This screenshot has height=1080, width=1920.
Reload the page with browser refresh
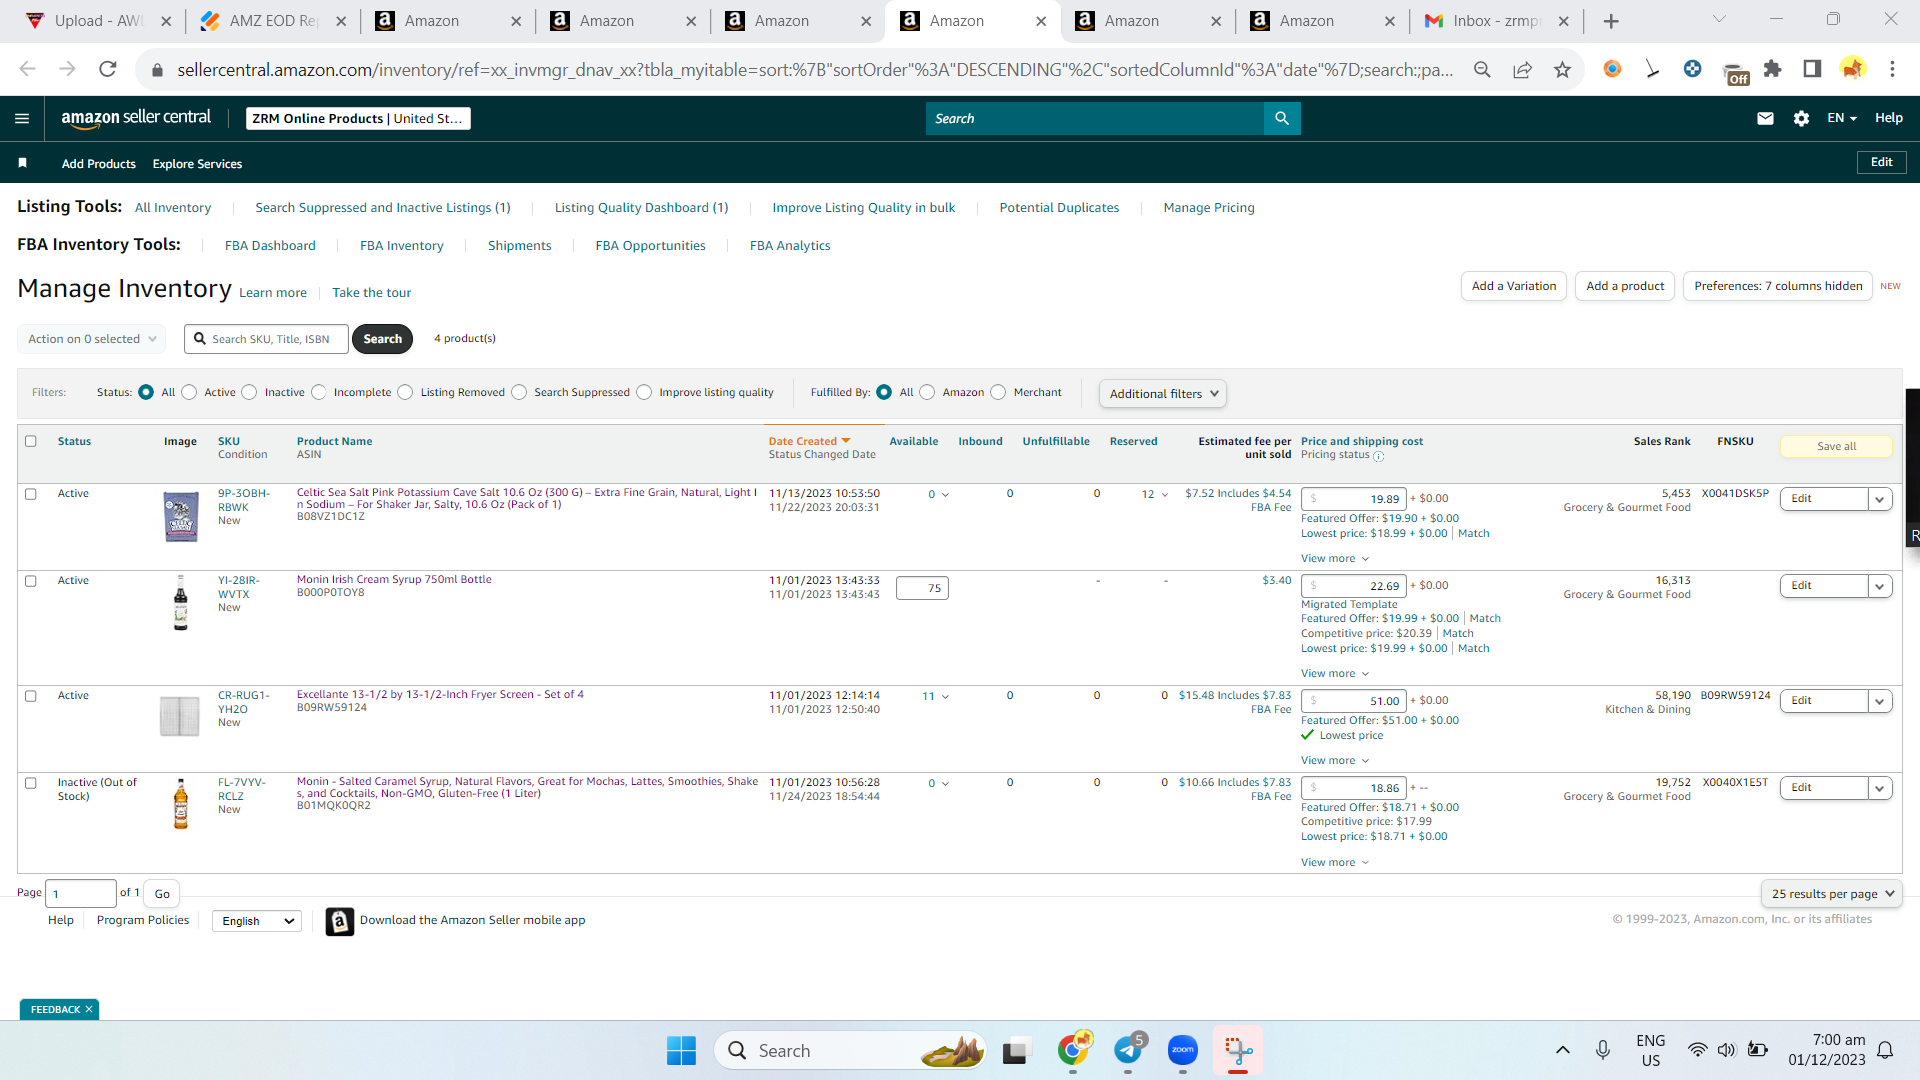click(108, 69)
